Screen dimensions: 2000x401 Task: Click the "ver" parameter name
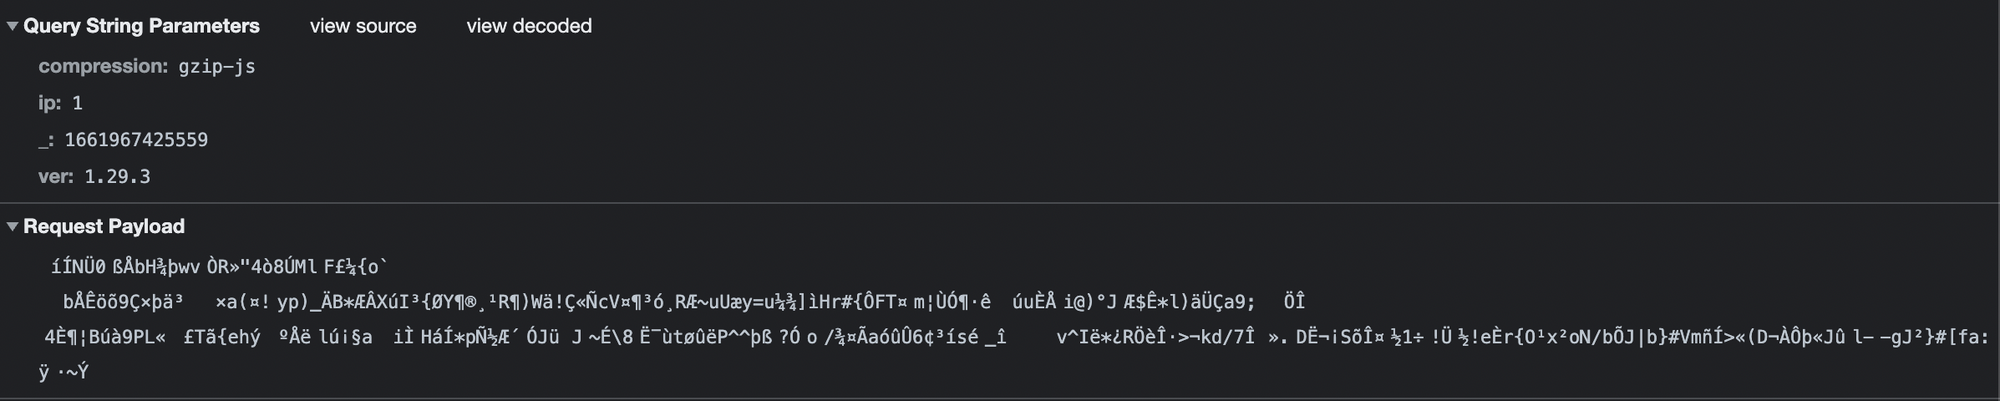(55, 177)
